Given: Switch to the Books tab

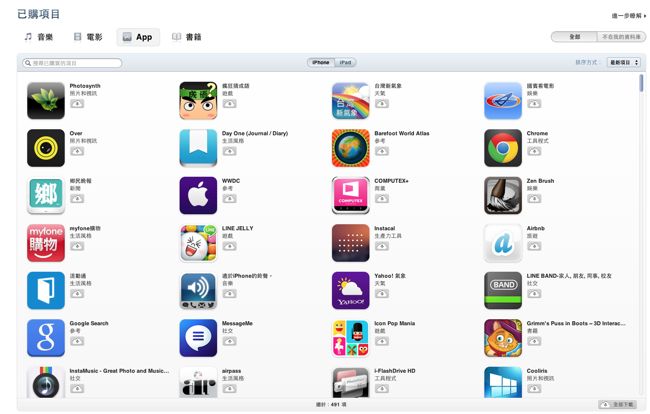Looking at the screenshot, I should (187, 37).
